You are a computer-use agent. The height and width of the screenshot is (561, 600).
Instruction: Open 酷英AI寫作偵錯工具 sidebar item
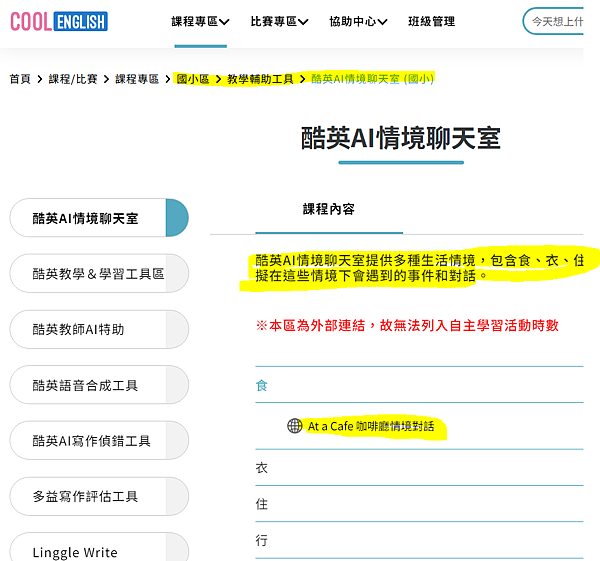99,440
